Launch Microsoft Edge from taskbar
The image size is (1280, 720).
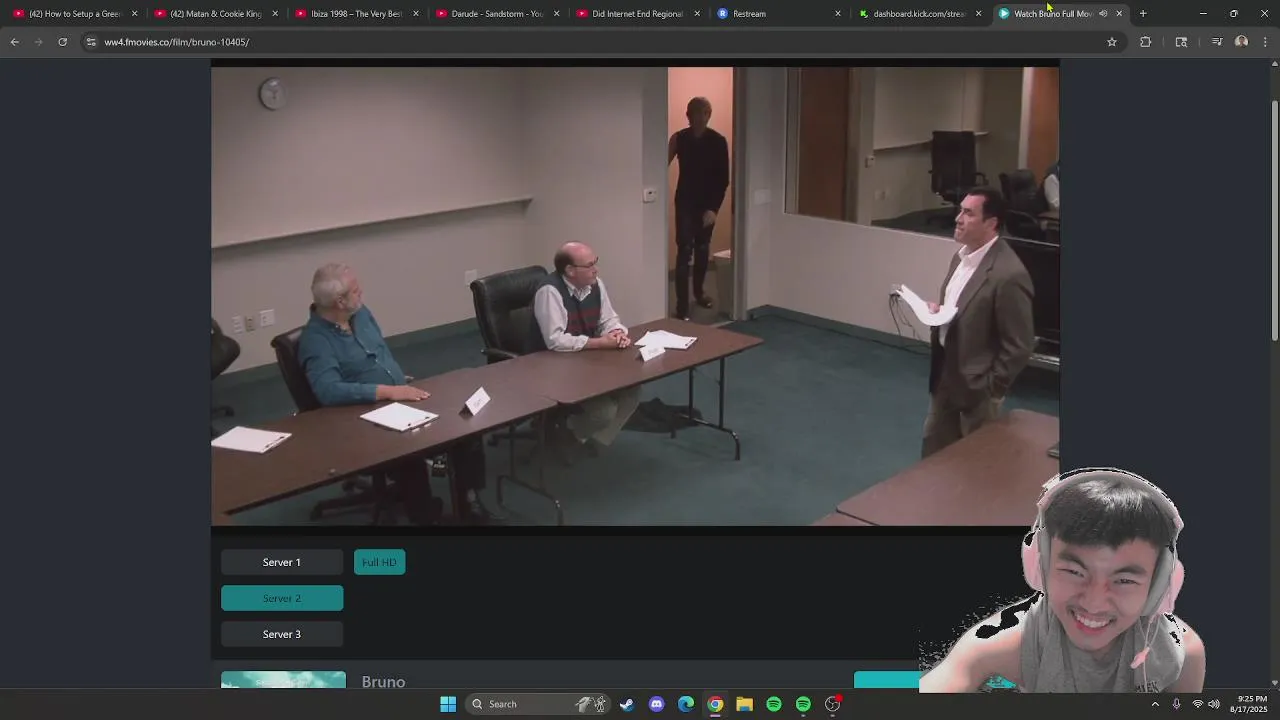686,704
